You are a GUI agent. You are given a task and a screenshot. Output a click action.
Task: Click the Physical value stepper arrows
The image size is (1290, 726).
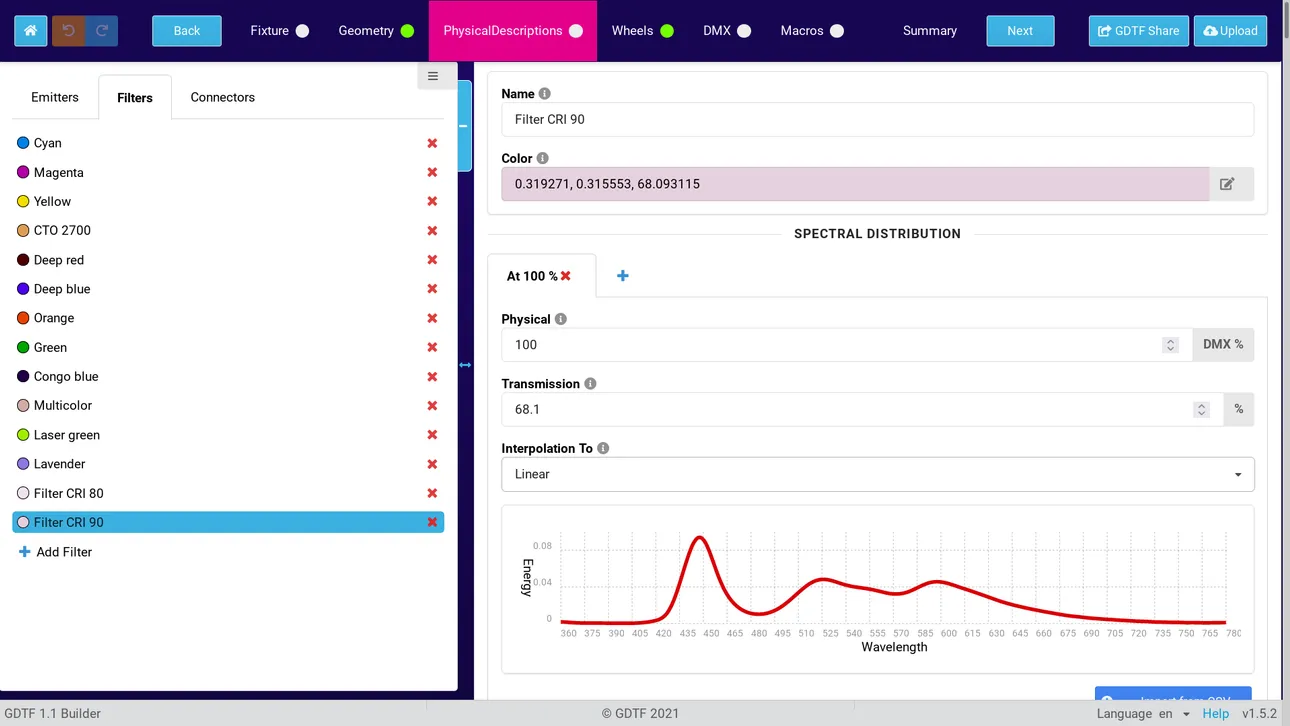click(x=1170, y=345)
